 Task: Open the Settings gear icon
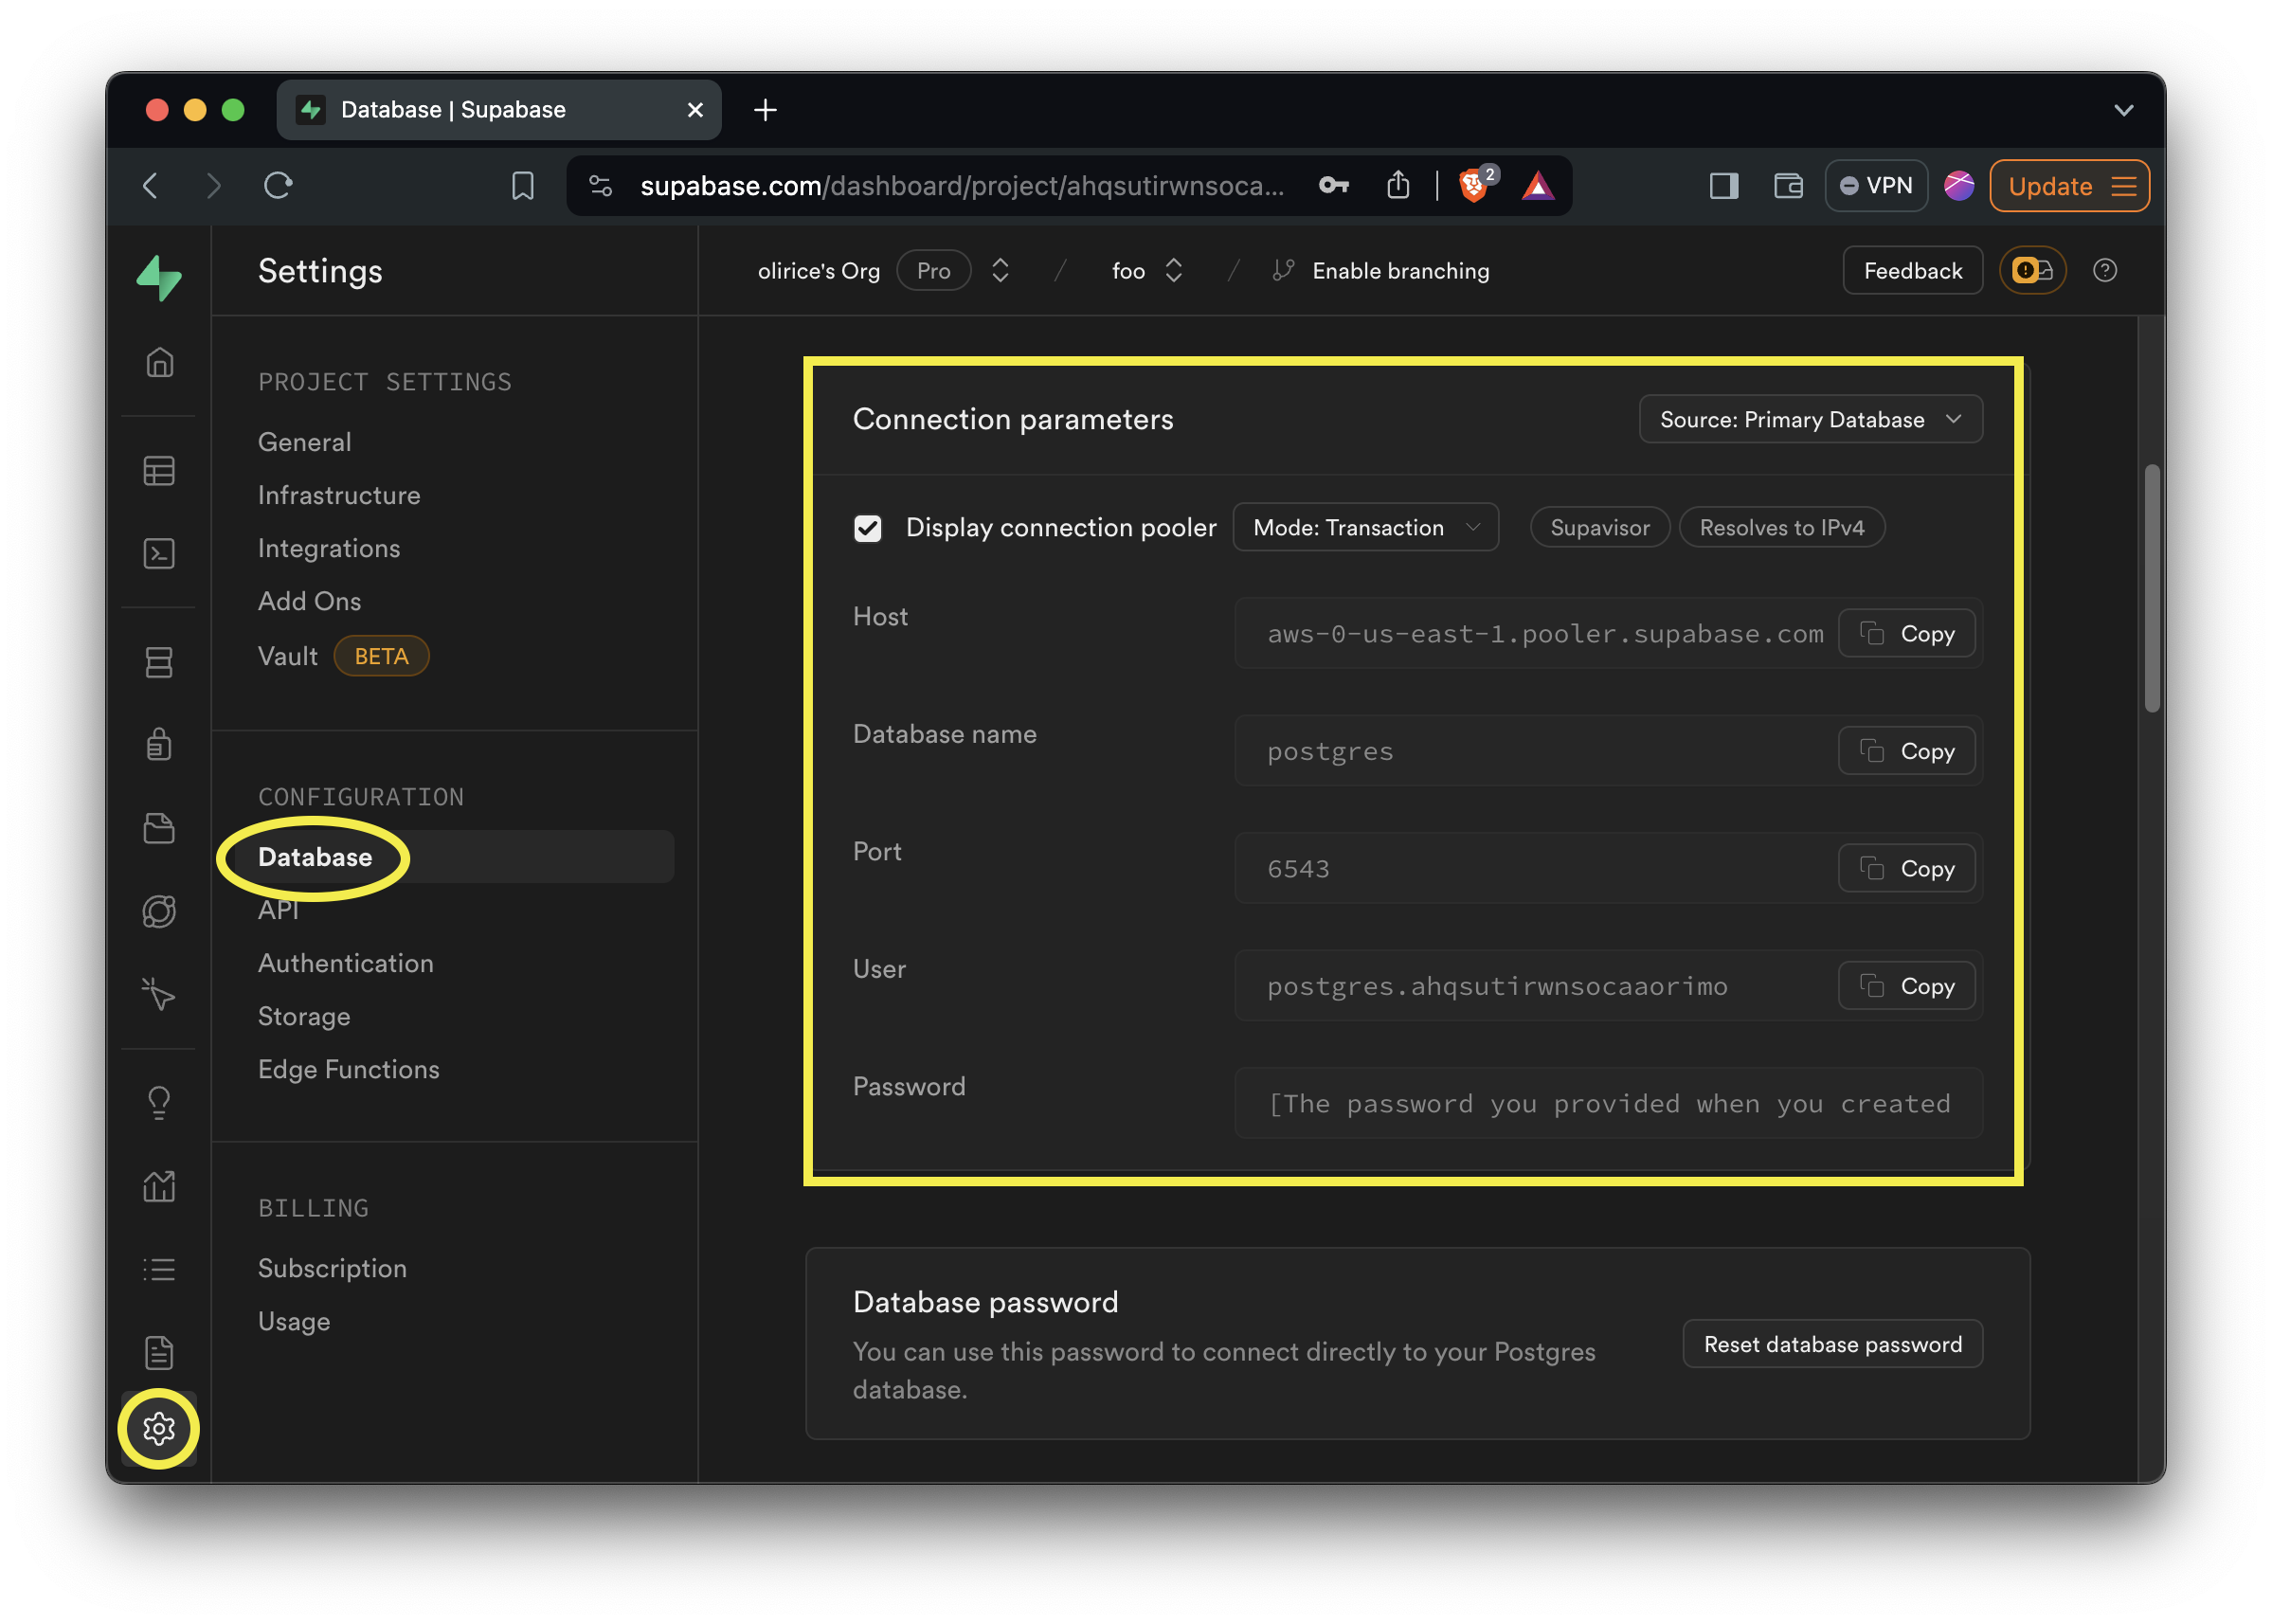tap(159, 1428)
